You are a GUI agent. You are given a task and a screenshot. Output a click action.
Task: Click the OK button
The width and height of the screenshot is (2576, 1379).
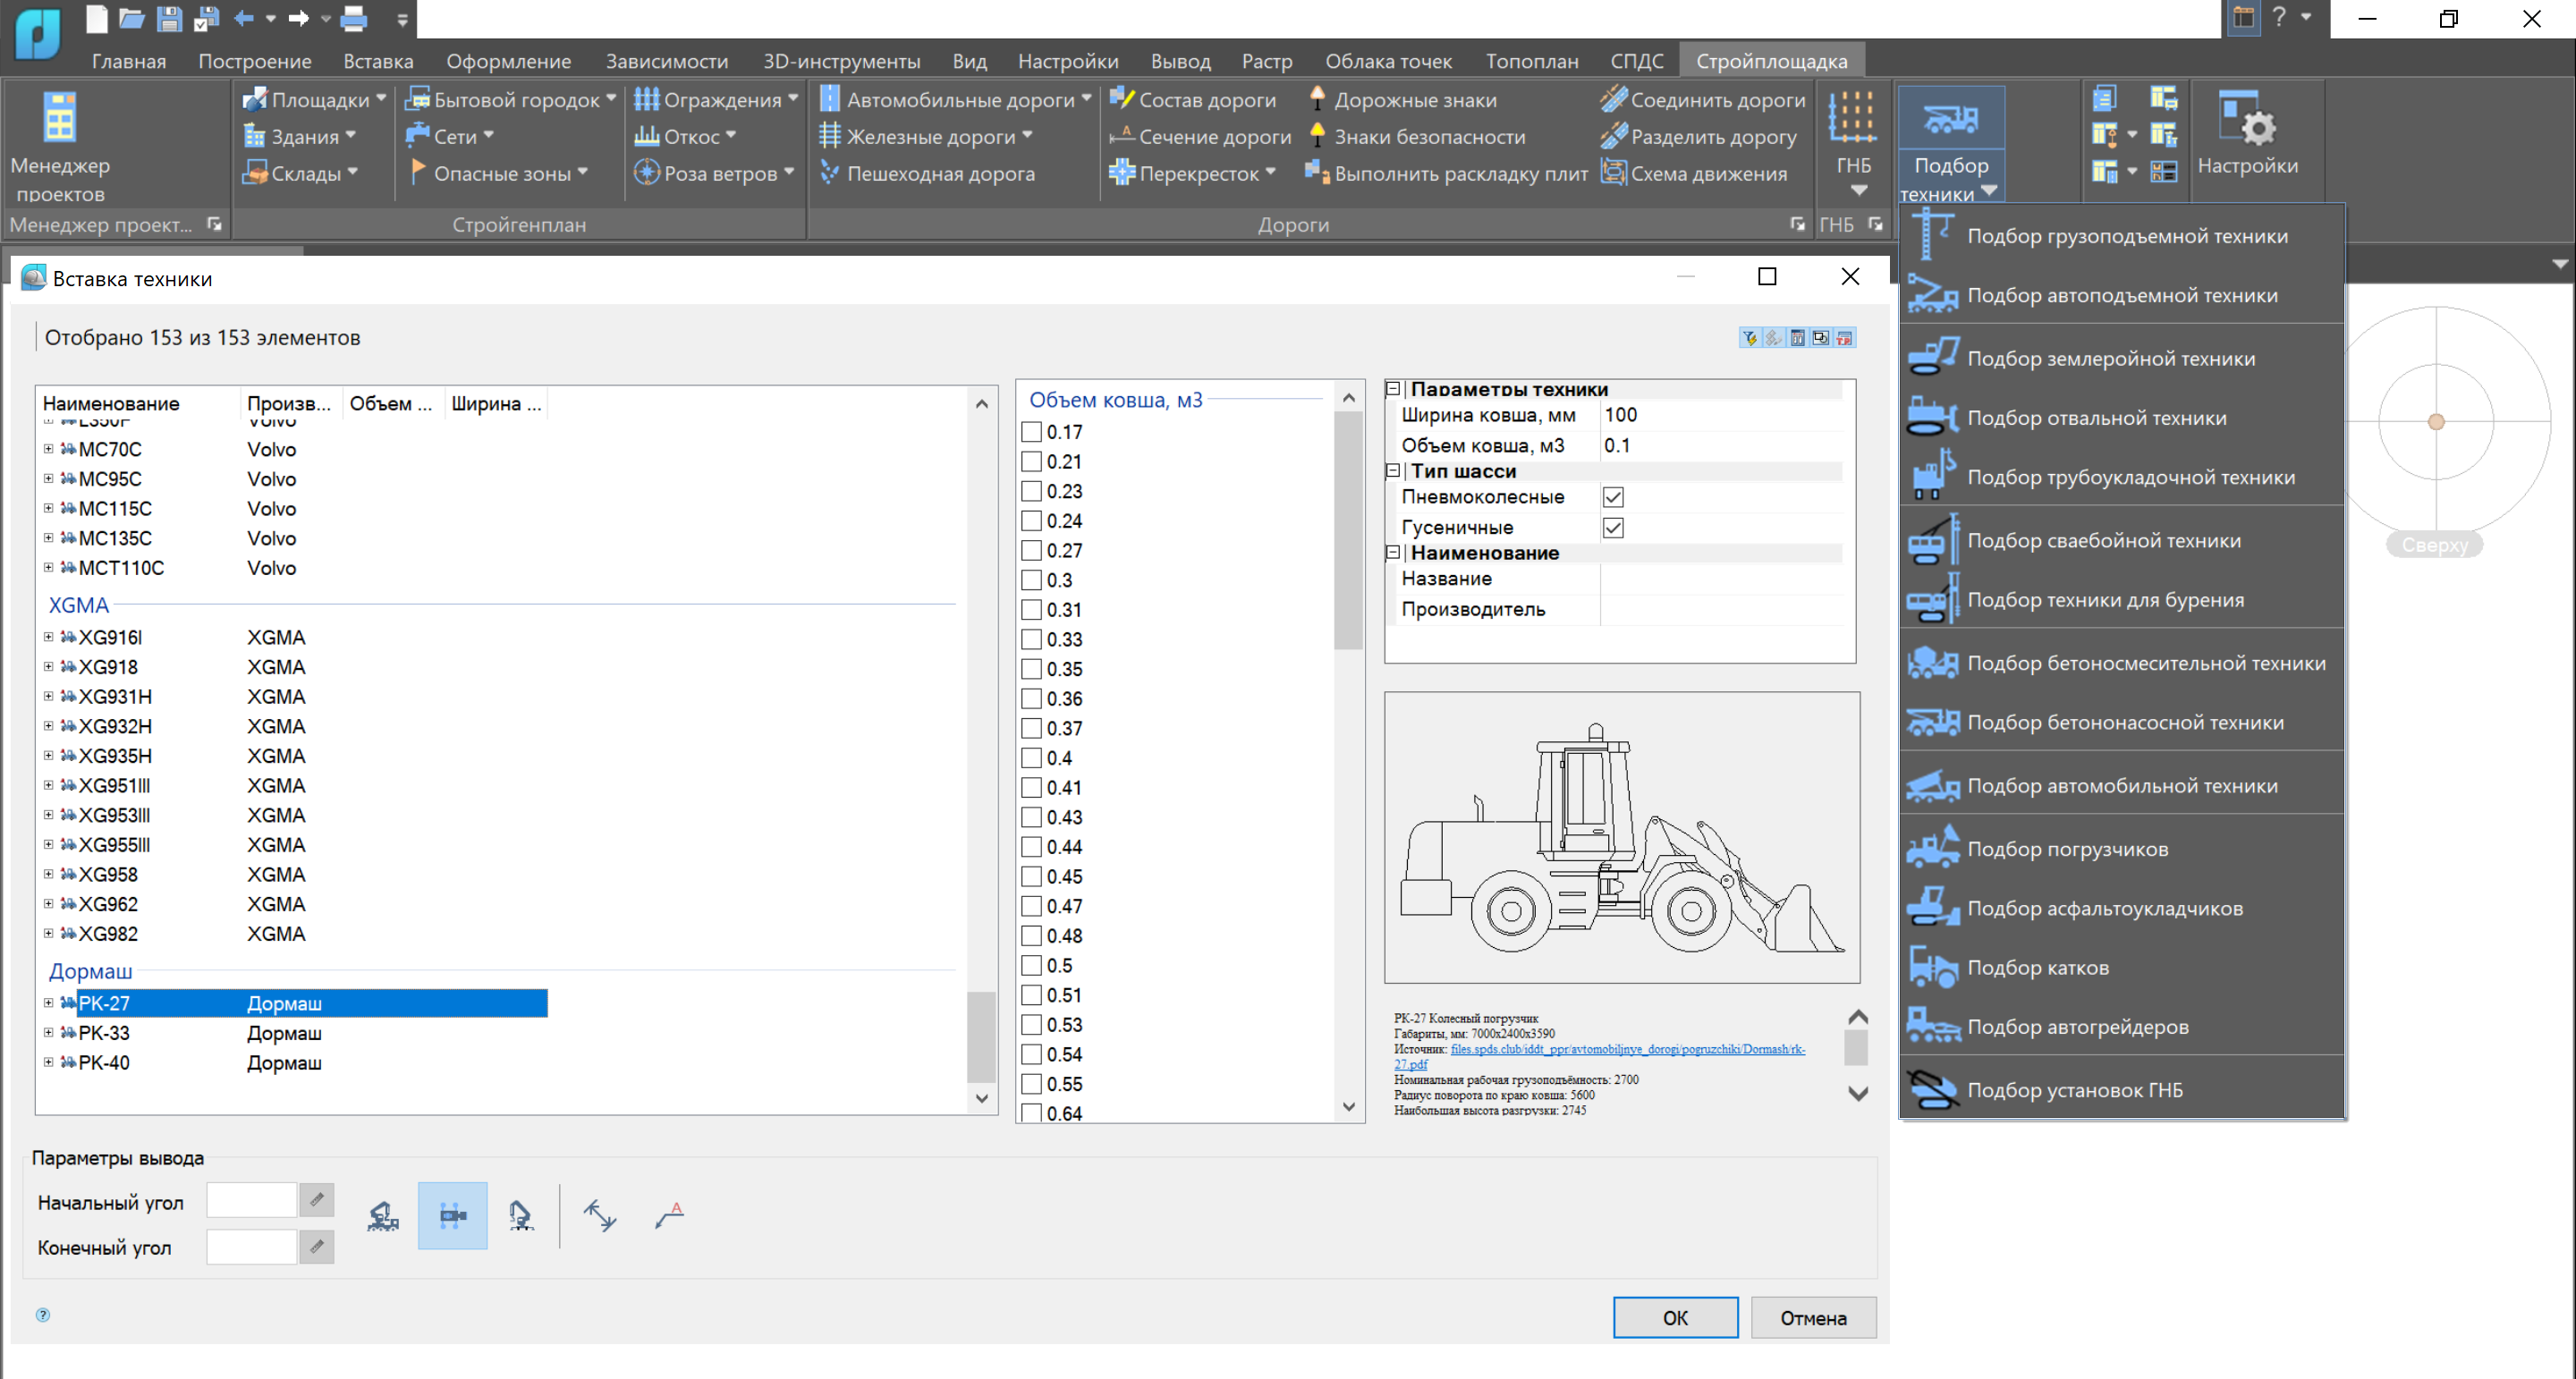[x=1675, y=1318]
